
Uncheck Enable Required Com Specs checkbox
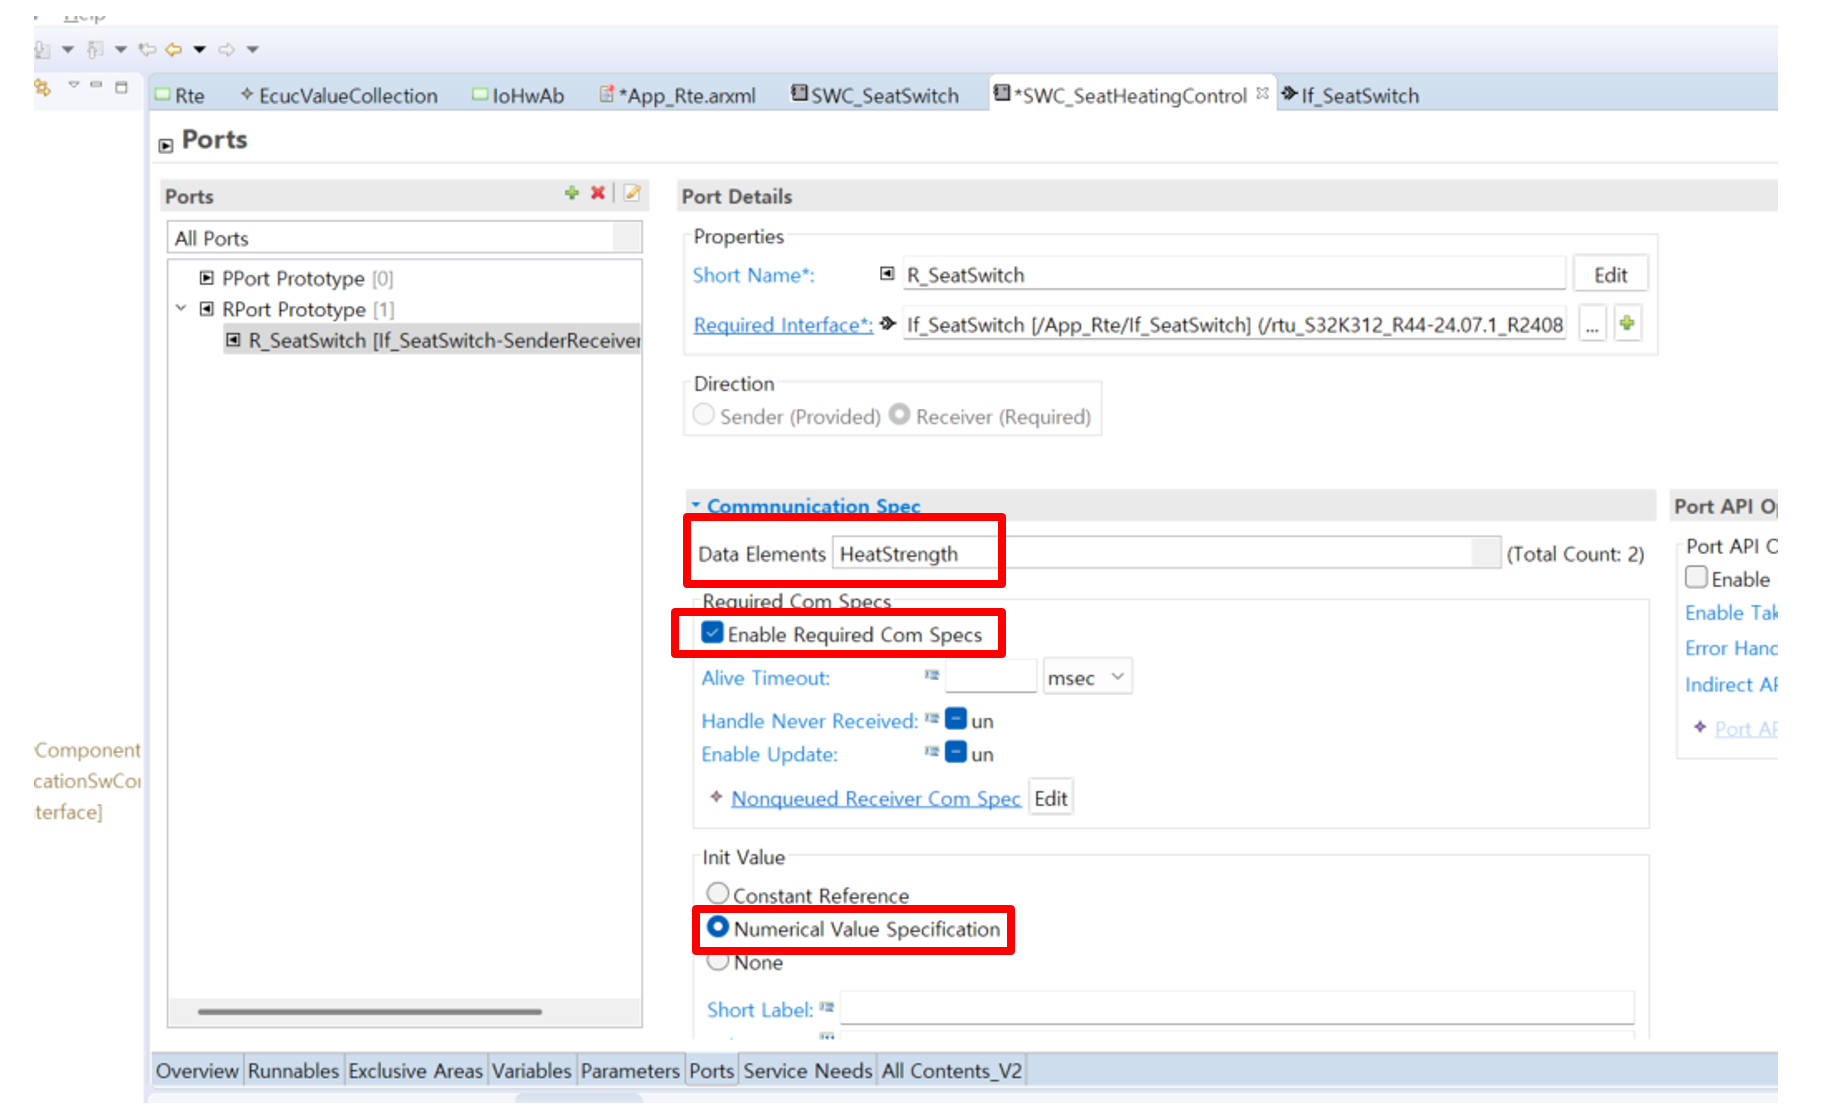(713, 633)
